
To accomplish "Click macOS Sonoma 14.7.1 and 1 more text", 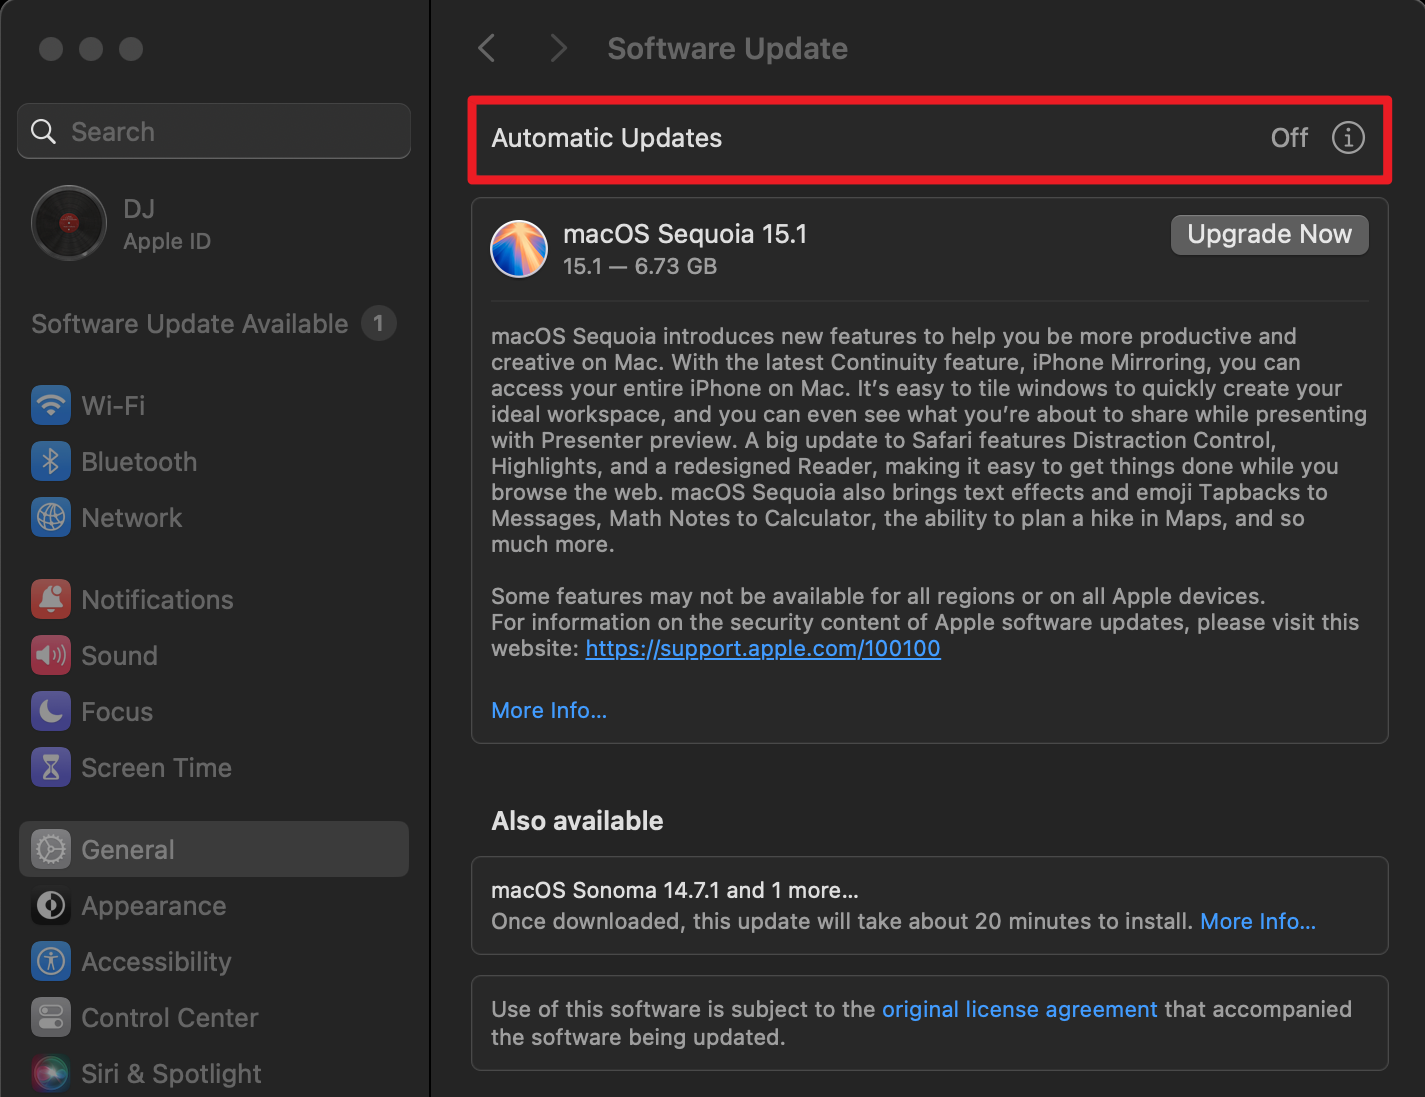I will [x=675, y=890].
